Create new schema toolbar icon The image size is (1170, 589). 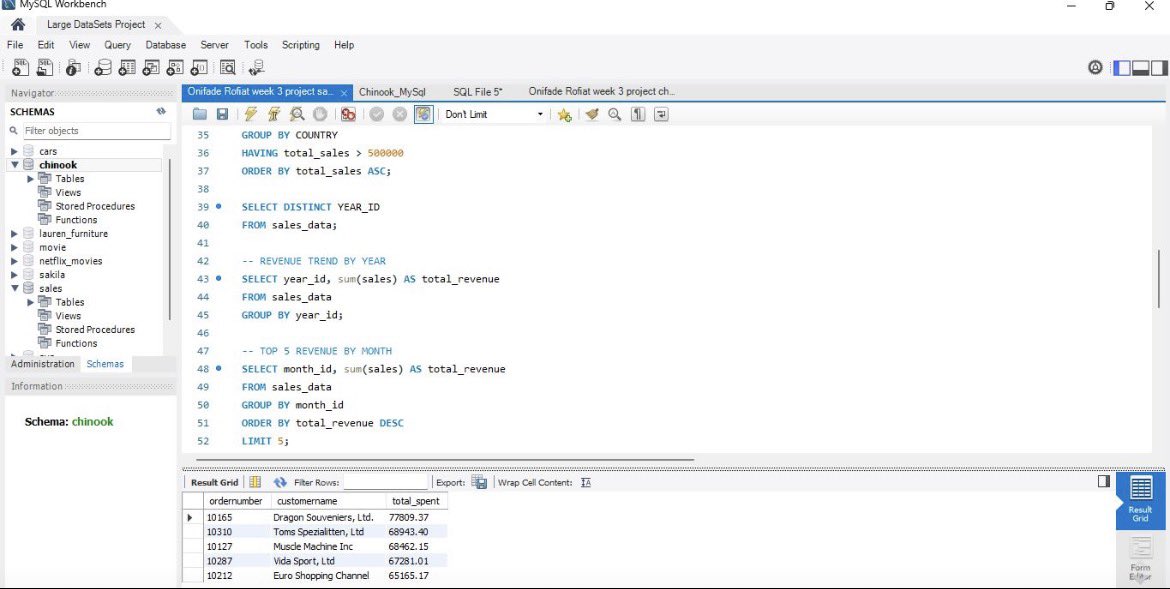pyautogui.click(x=102, y=68)
